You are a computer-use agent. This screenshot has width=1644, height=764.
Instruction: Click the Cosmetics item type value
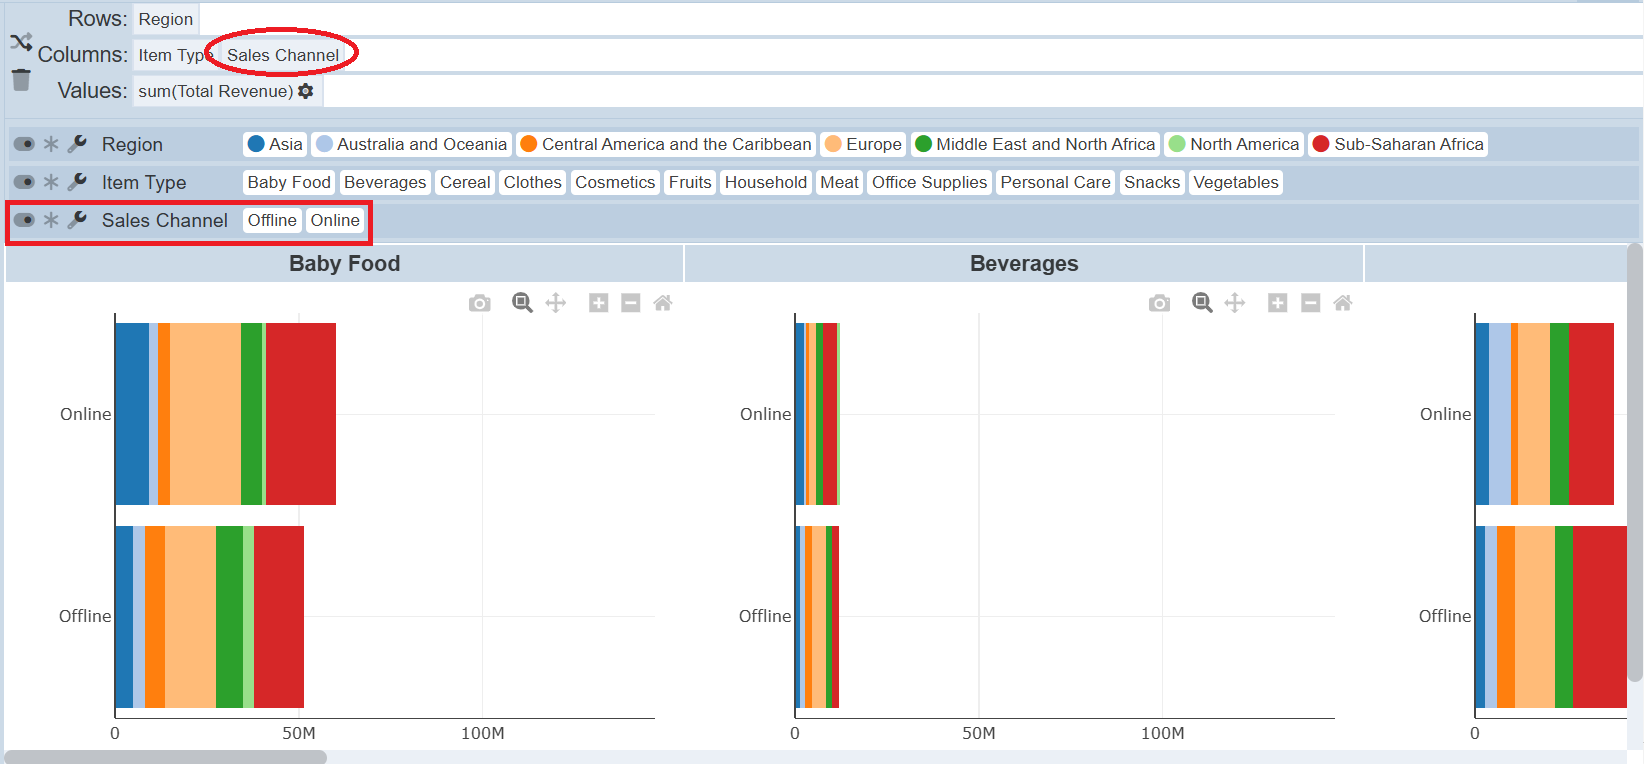(x=614, y=182)
